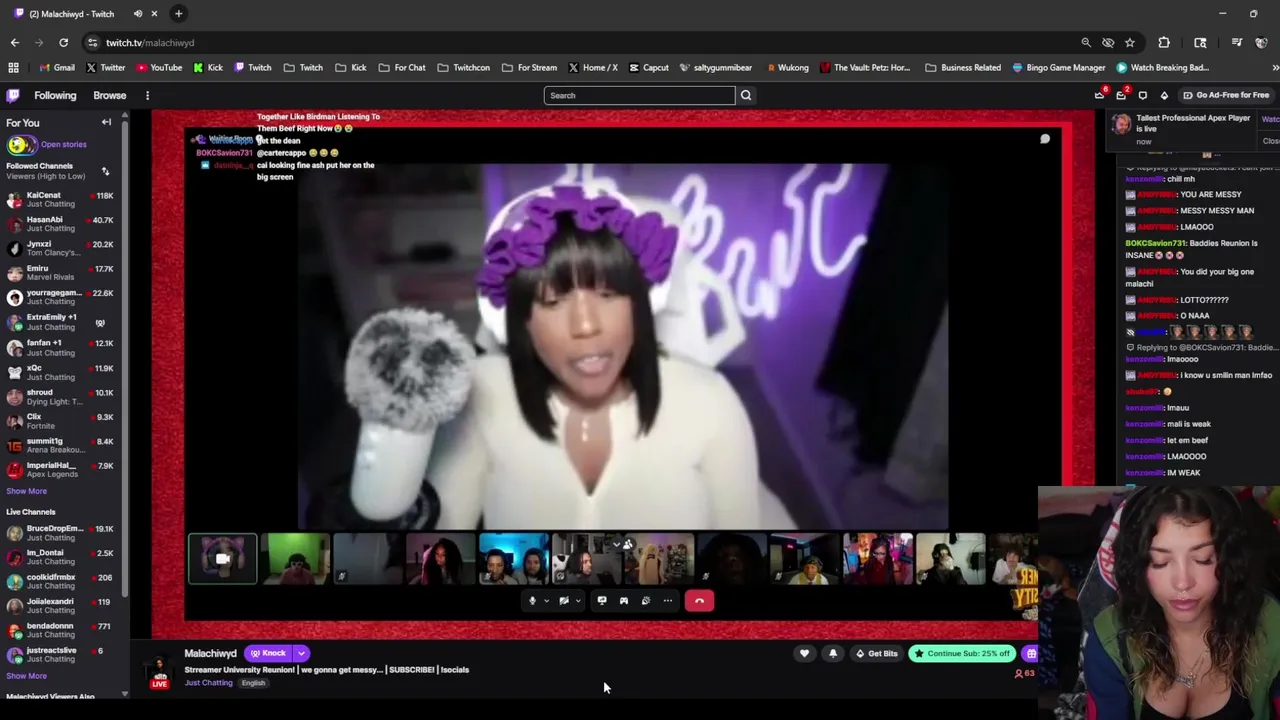This screenshot has width=1280, height=720.
Task: Click the search magnifier button
Action: pyautogui.click(x=746, y=95)
